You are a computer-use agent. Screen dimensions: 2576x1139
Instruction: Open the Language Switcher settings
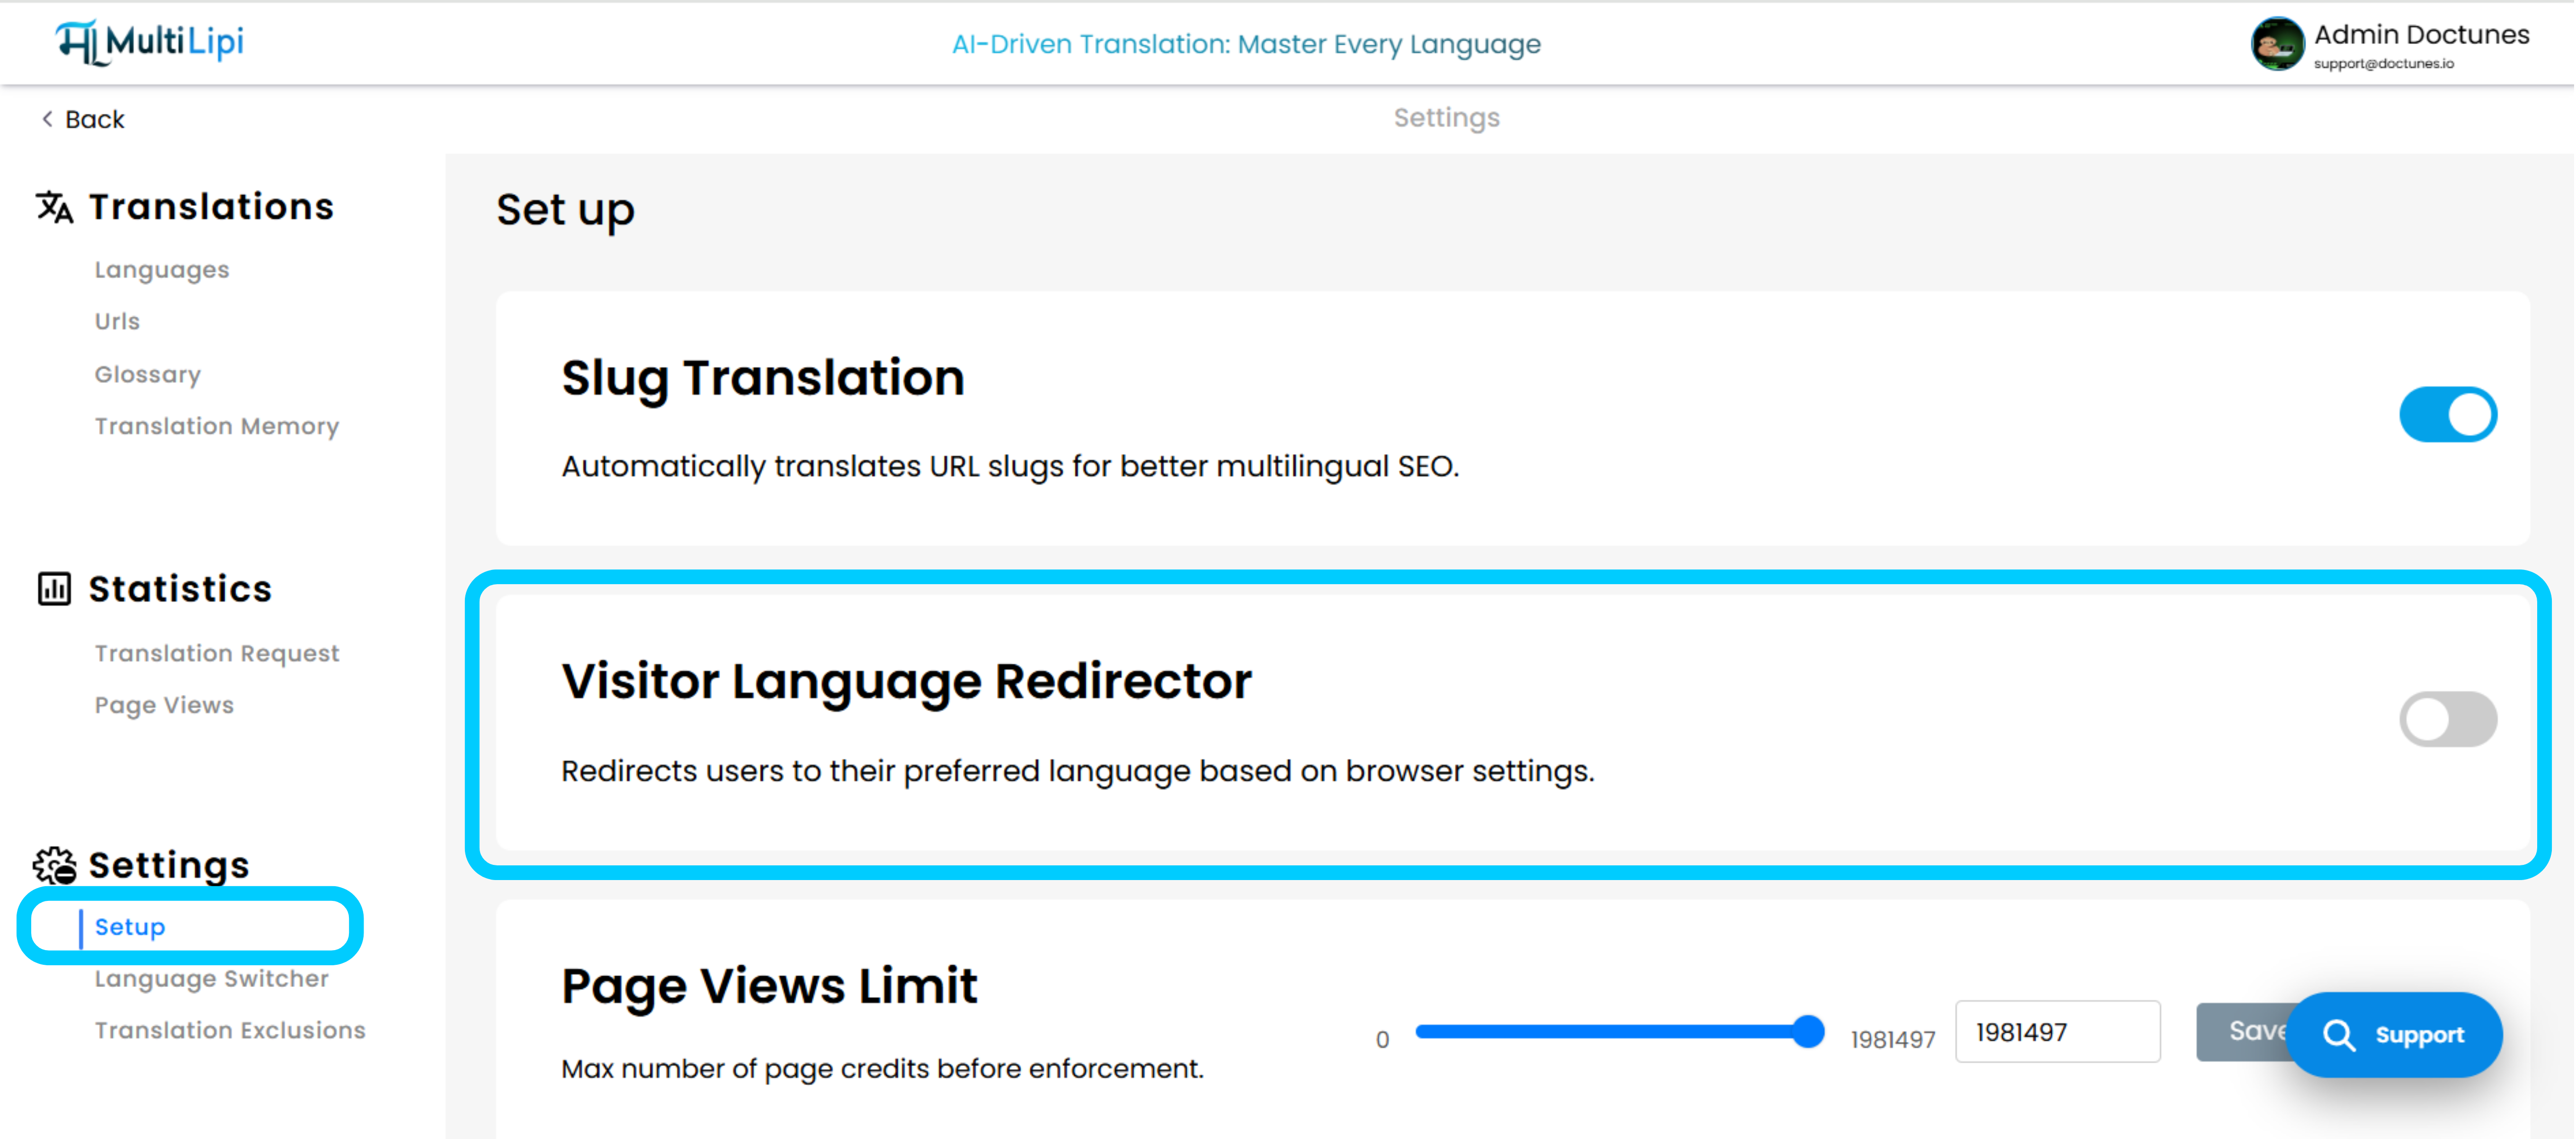pyautogui.click(x=212, y=978)
